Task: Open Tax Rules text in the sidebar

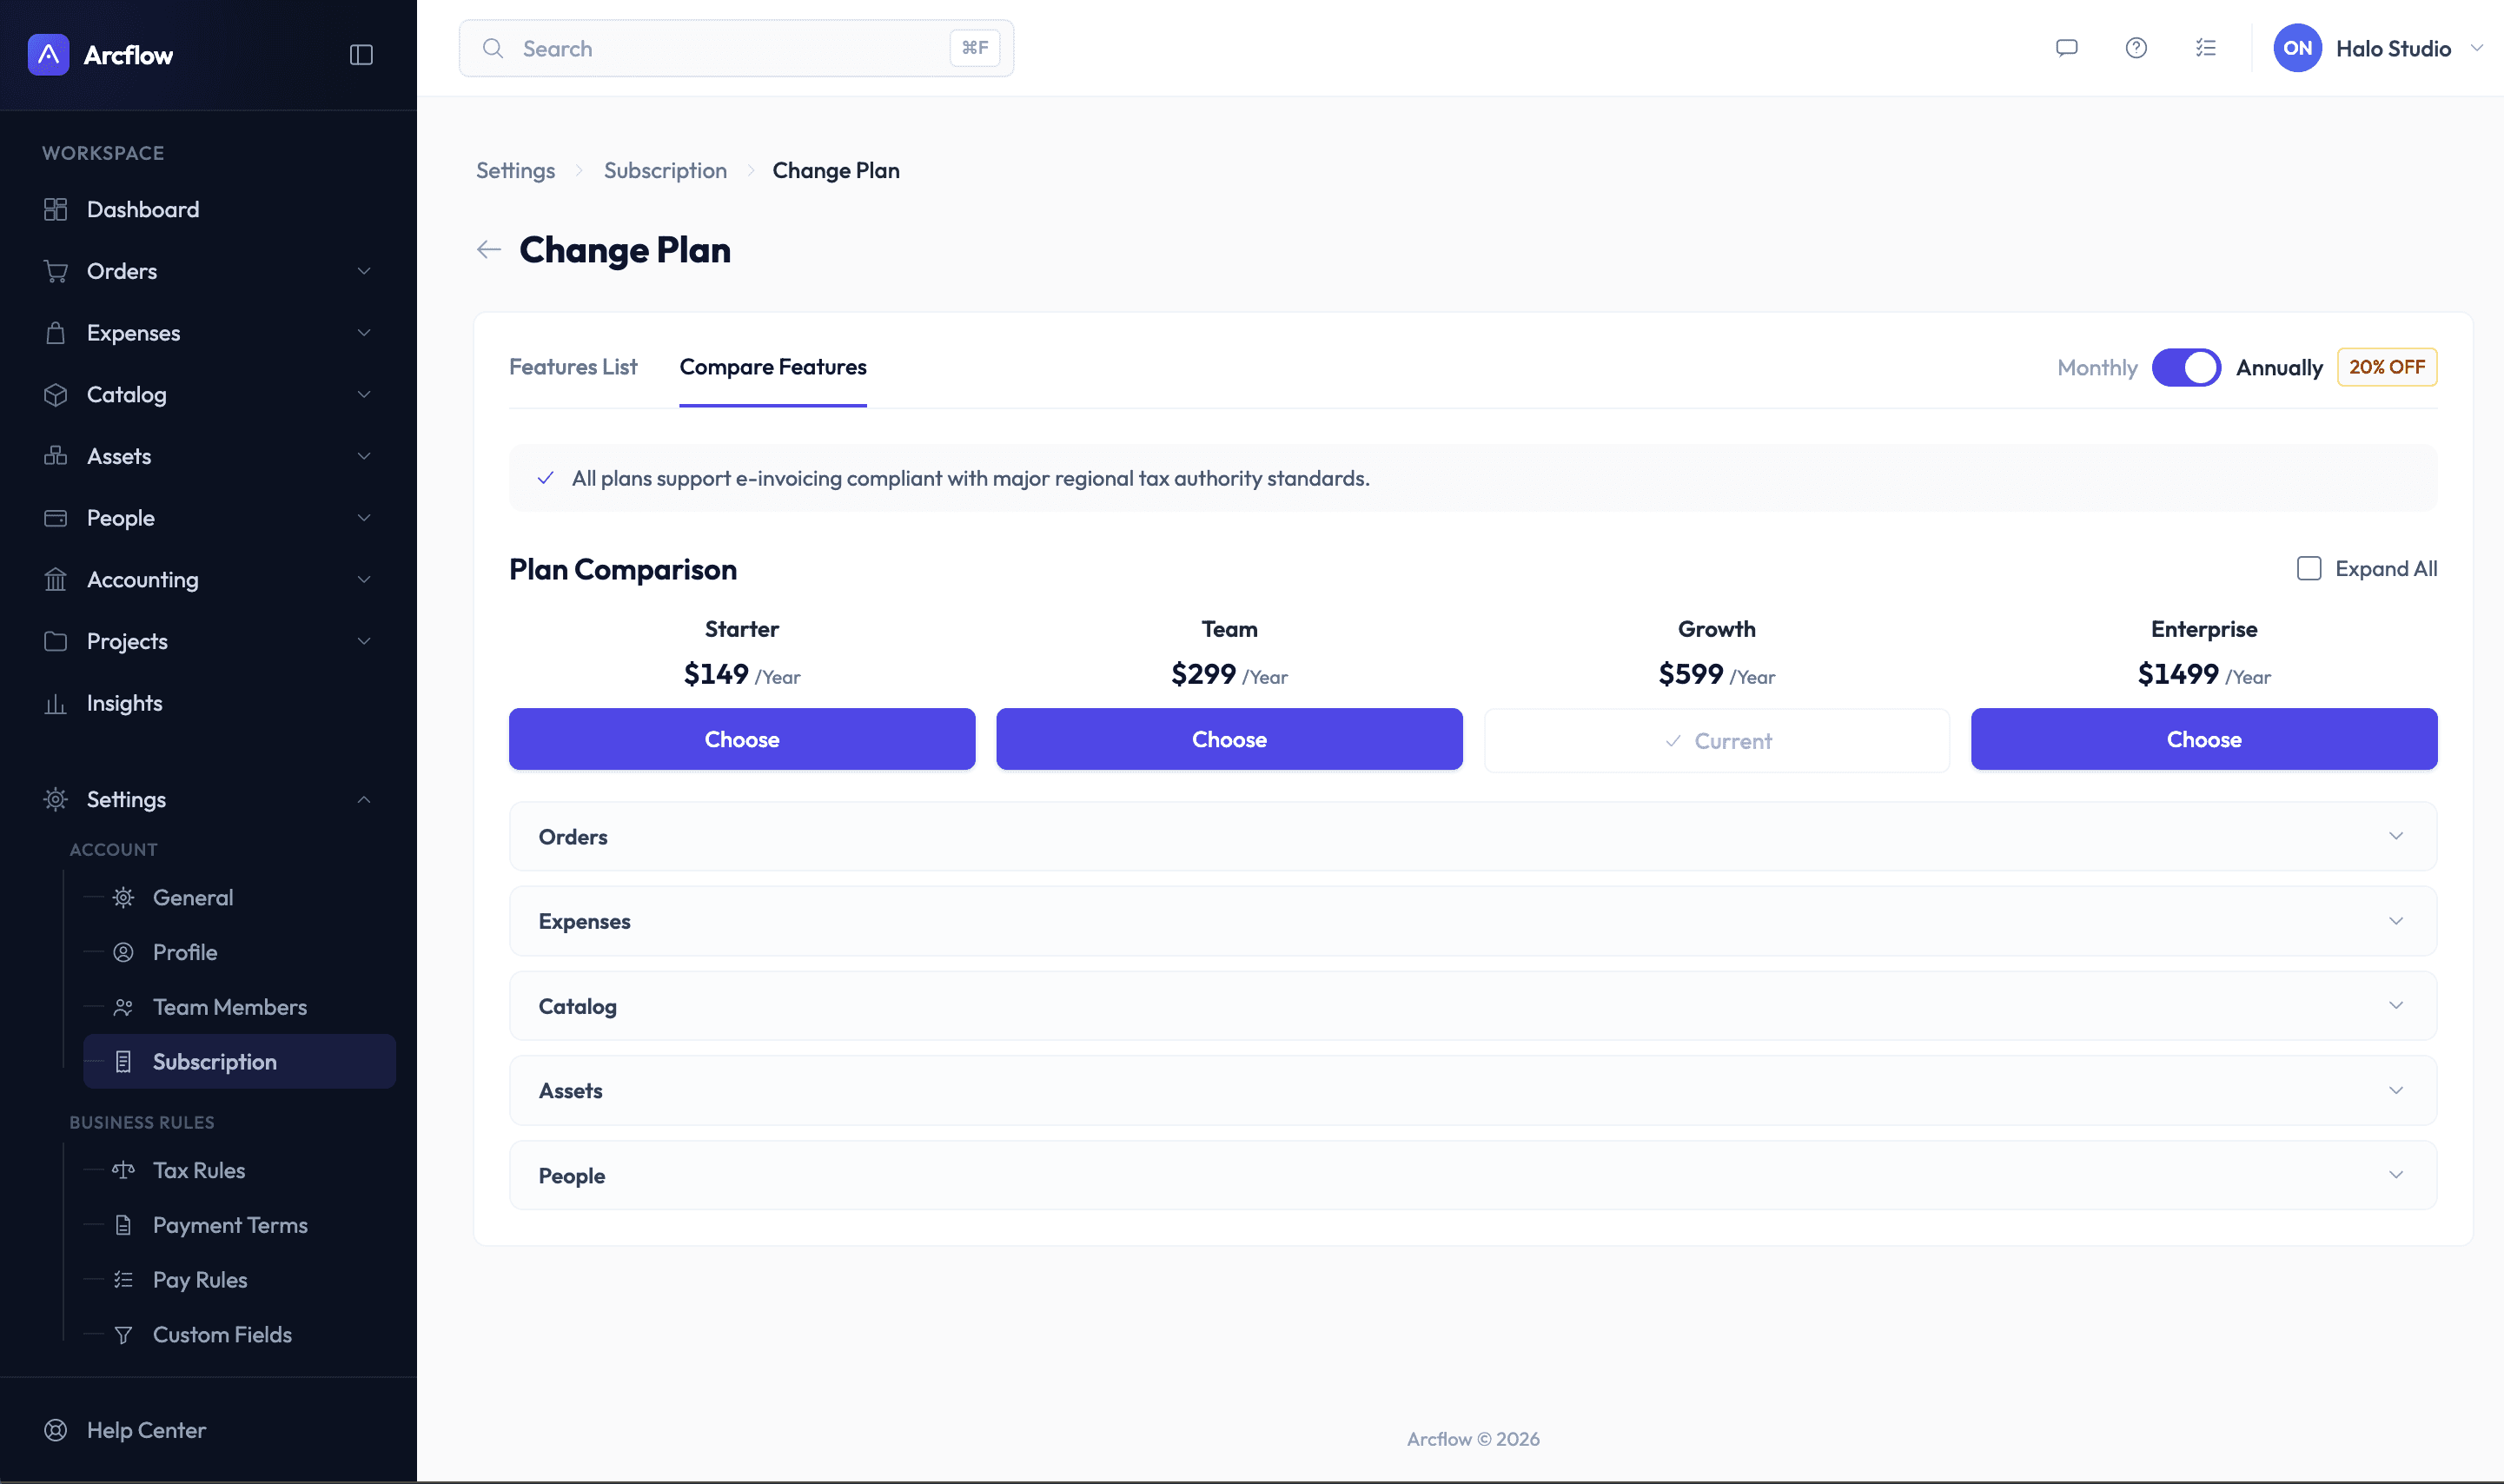Action: 199,1170
